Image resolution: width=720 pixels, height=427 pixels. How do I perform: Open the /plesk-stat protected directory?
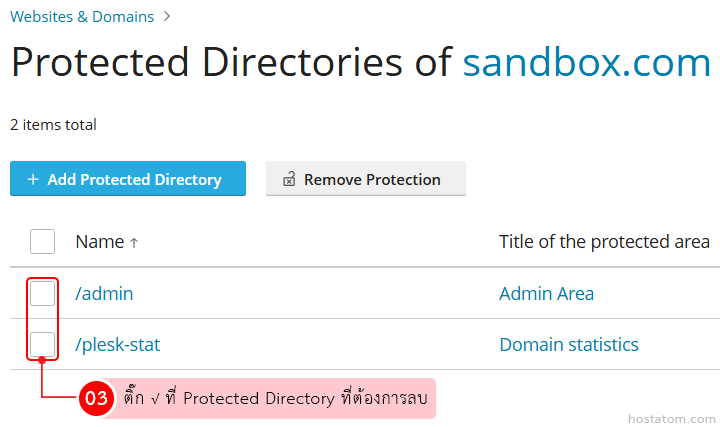point(117,345)
